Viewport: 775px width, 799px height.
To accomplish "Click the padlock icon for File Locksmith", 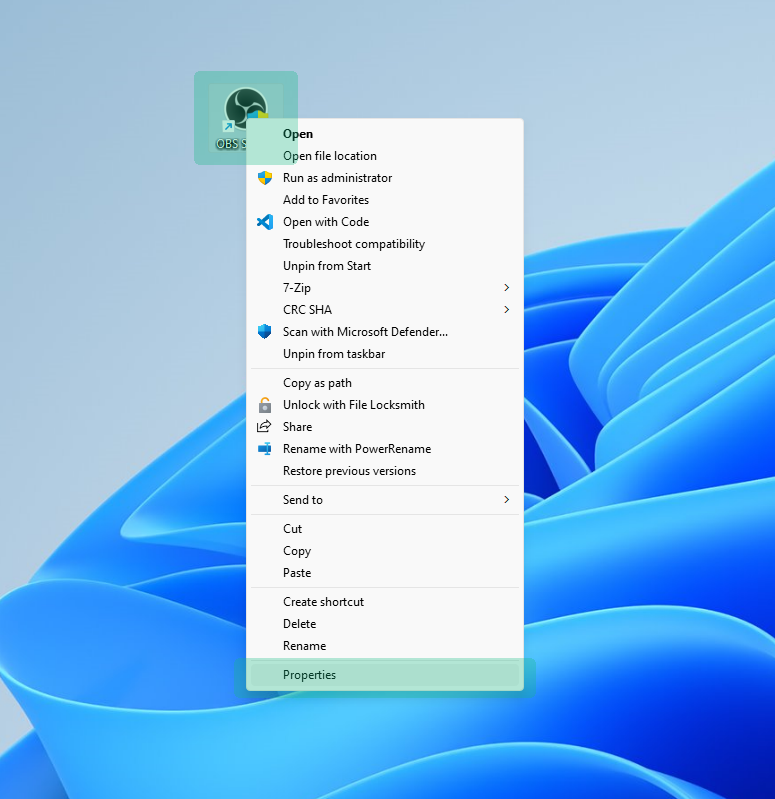I will [x=265, y=405].
